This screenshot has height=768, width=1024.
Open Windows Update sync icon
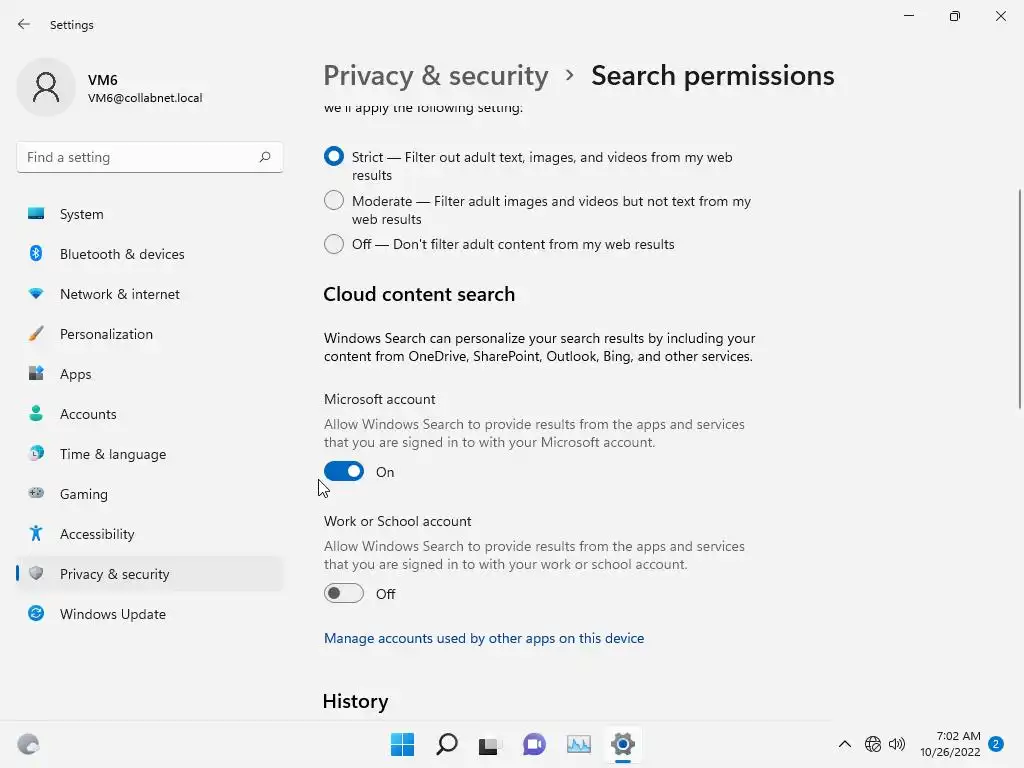[x=36, y=614]
